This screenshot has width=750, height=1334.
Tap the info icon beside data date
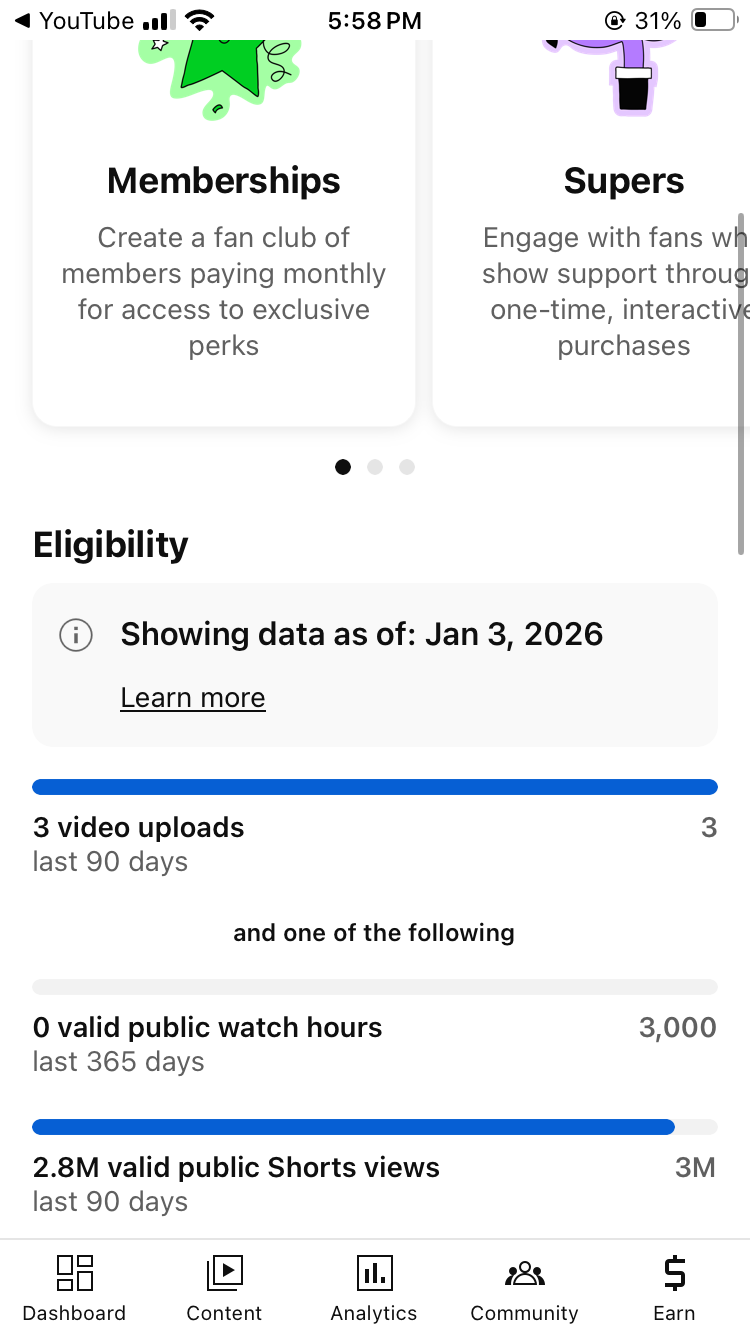click(76, 635)
